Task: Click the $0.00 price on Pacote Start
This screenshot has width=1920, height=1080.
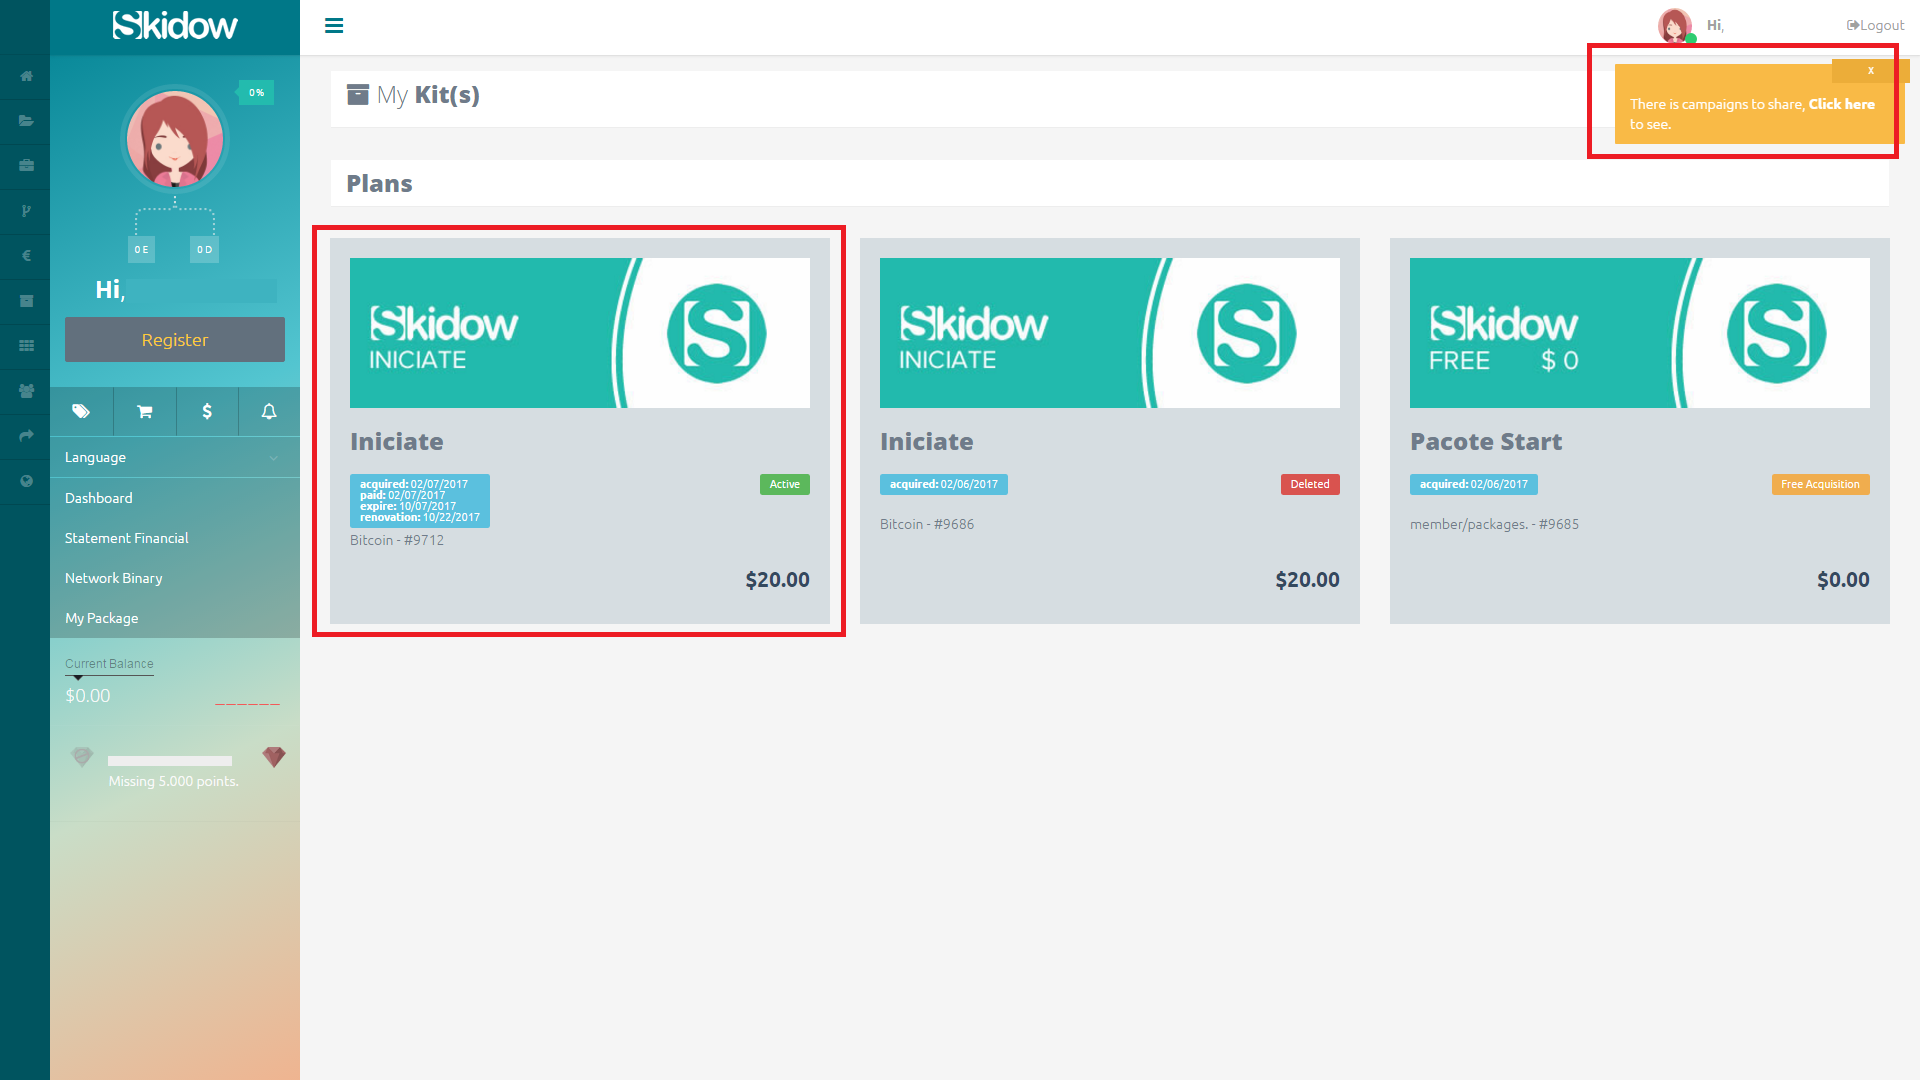Action: coord(1843,580)
